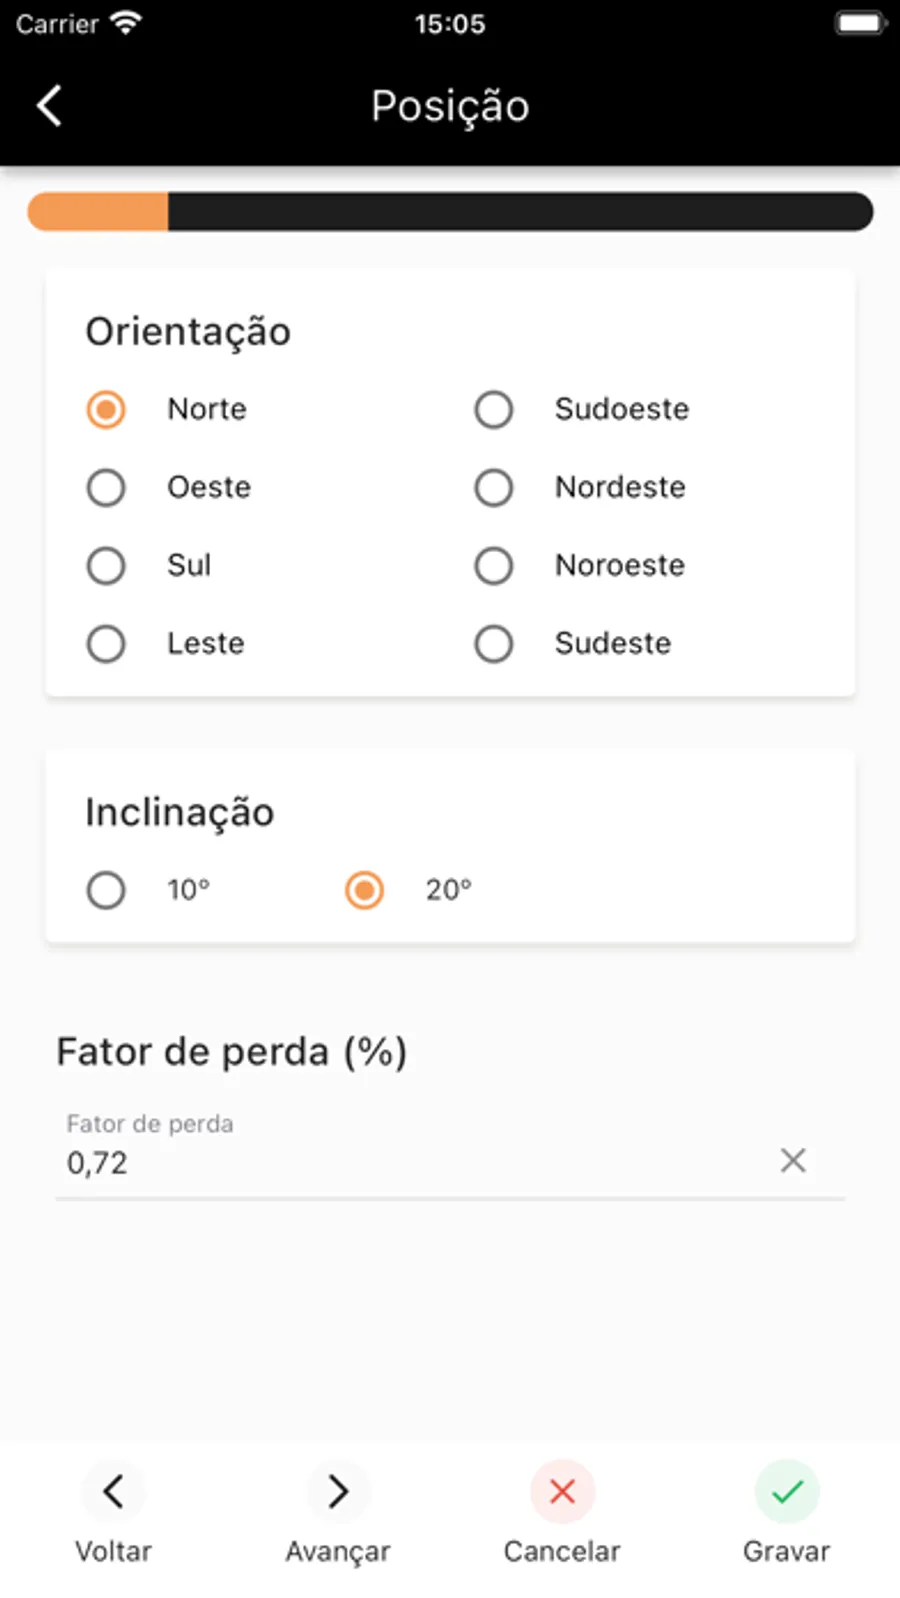Tap the green Gravar checkmark icon

(x=787, y=1491)
